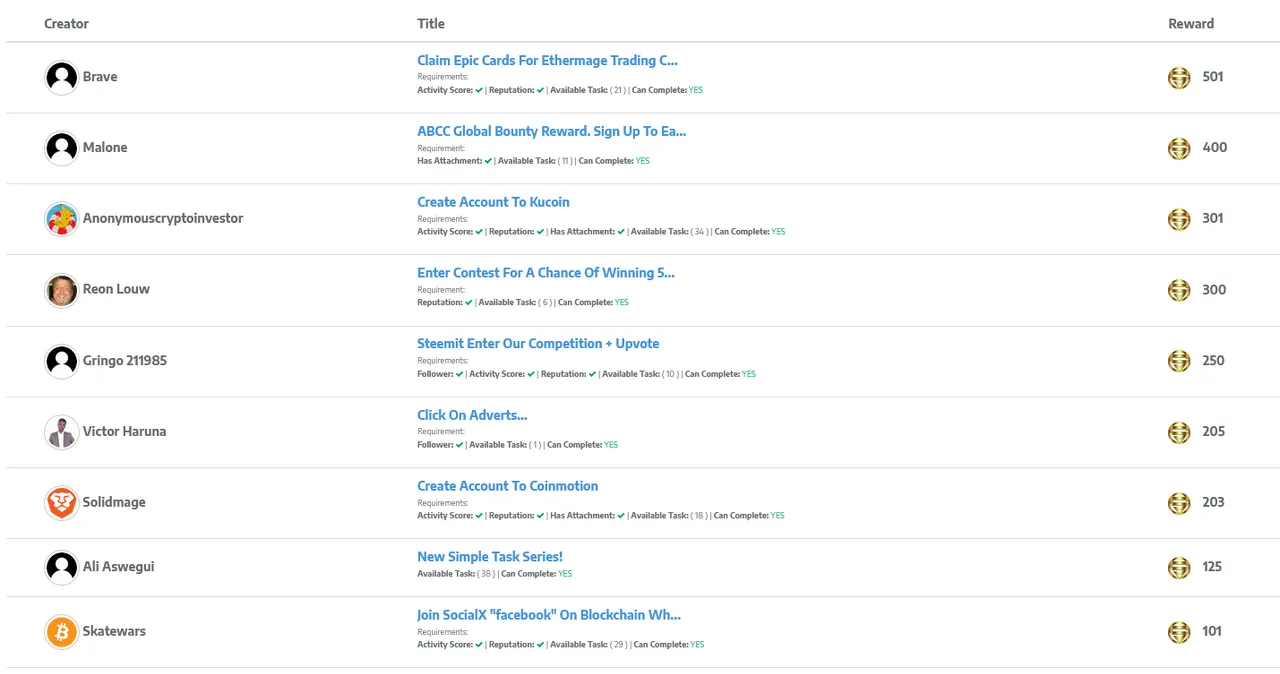The image size is (1280, 674).
Task: Click the coin icon beside reward 300
Action: 1180,290
